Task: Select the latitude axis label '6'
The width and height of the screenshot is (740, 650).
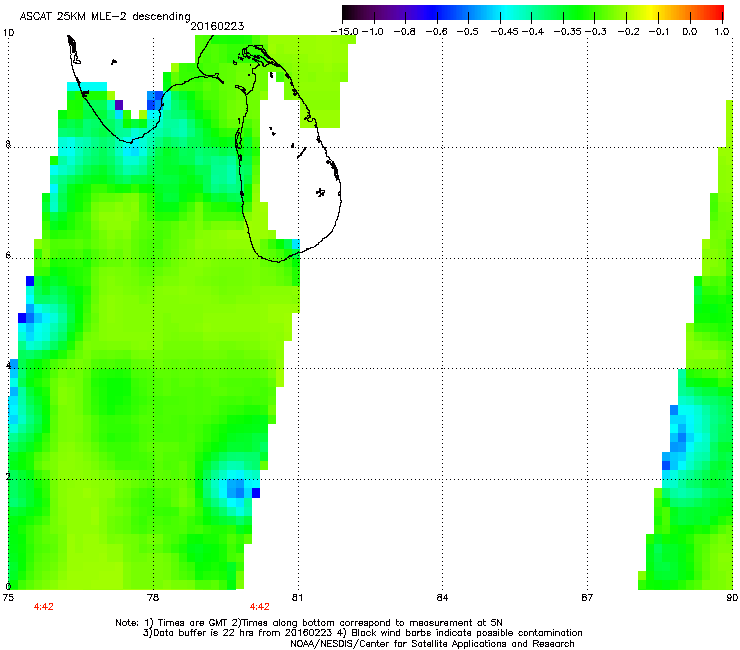Action: (x=8, y=255)
